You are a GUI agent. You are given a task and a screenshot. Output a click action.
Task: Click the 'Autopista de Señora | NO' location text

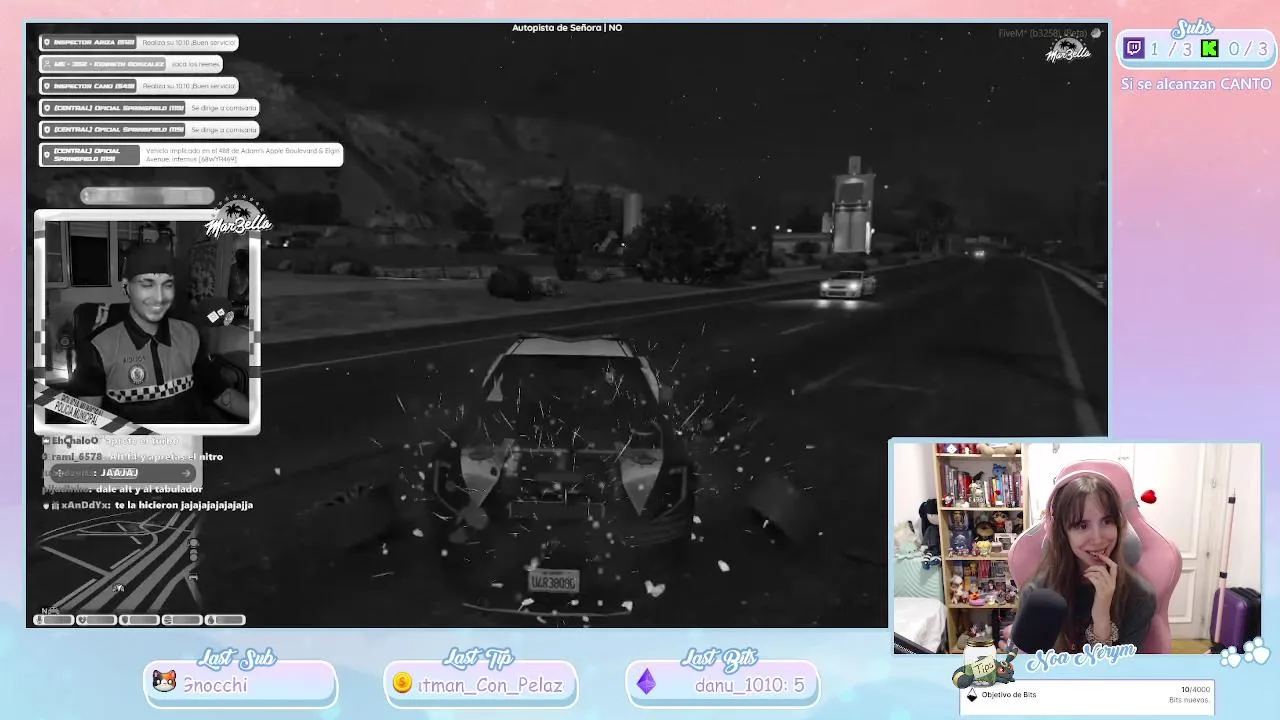click(567, 28)
